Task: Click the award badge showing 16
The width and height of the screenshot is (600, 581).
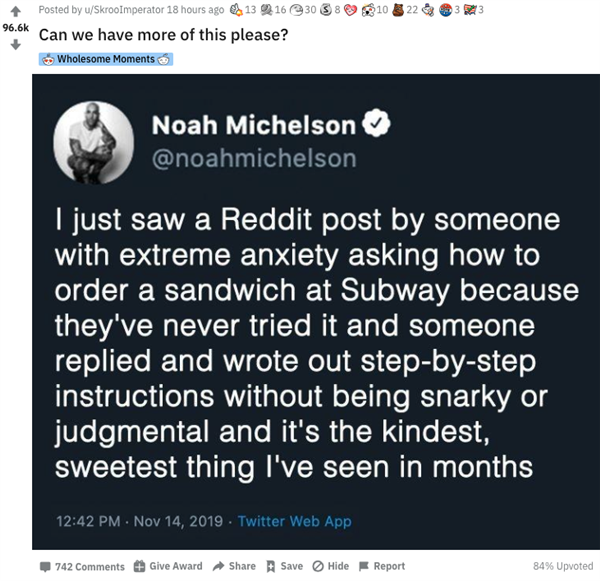Action: click(x=266, y=10)
